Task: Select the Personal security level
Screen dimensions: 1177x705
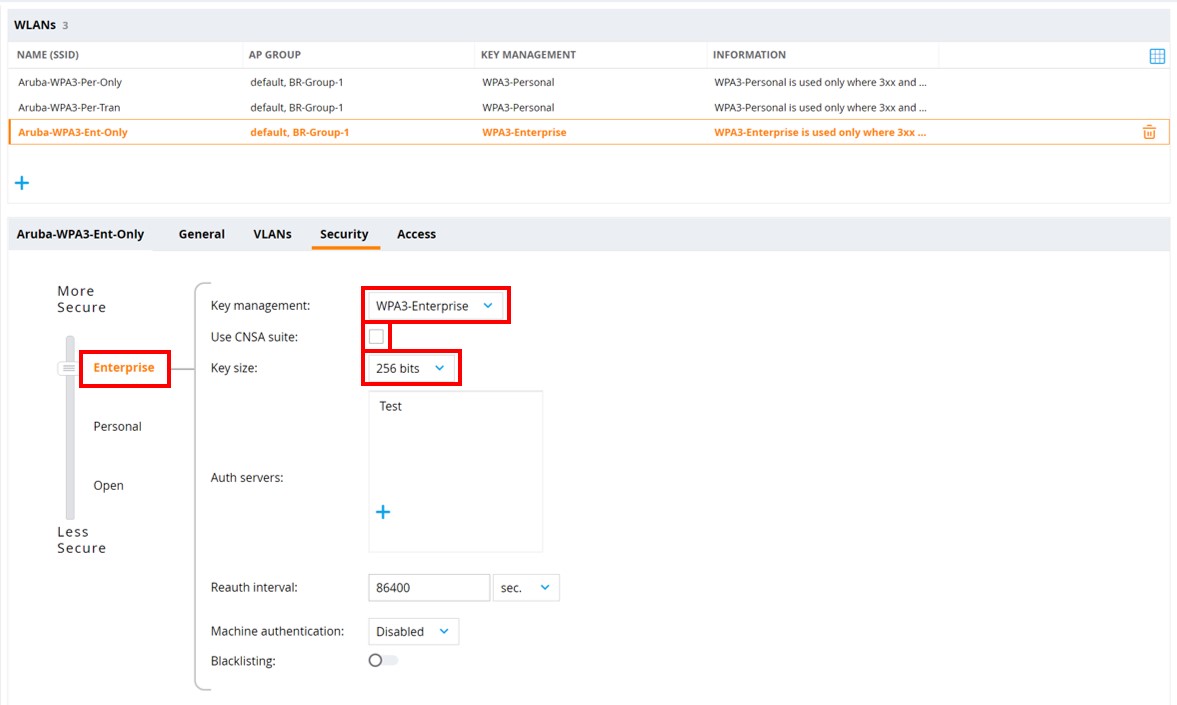Action: point(117,426)
